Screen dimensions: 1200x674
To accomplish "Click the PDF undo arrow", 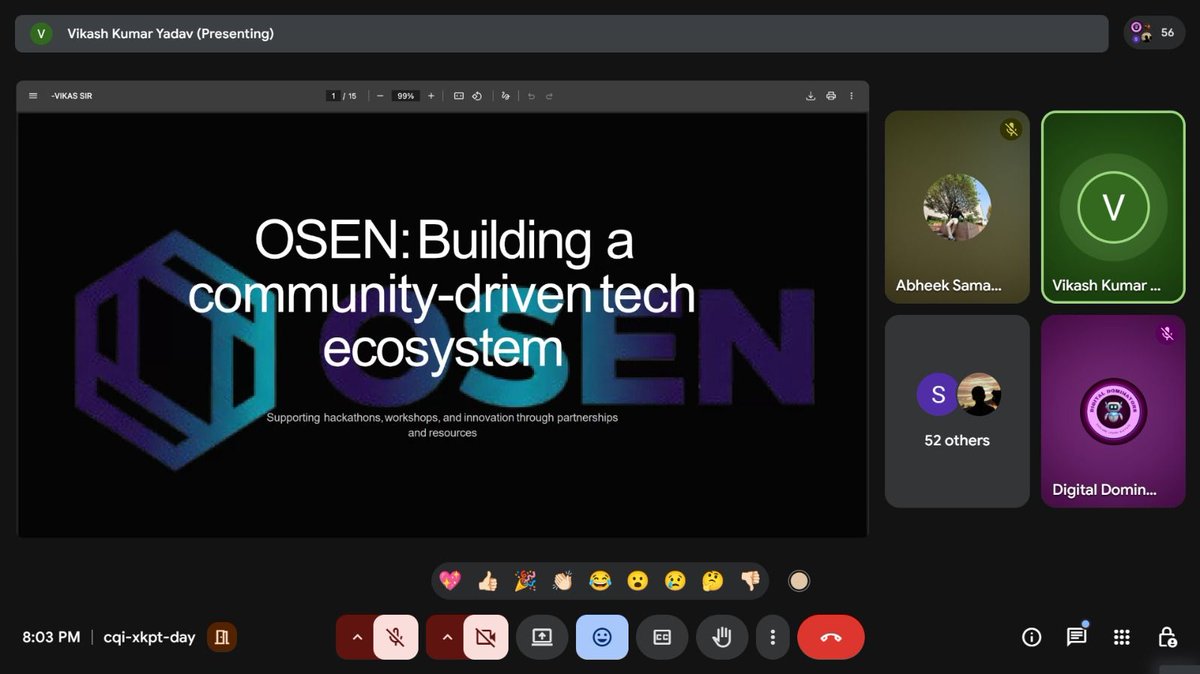I will (531, 96).
